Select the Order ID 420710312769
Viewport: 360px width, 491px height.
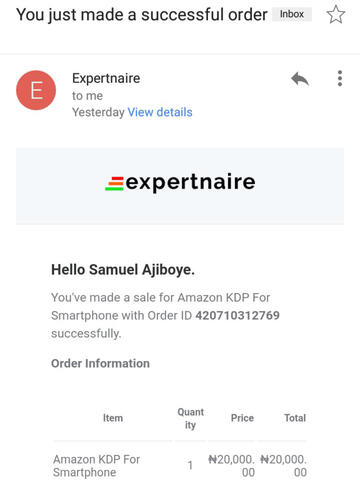(237, 315)
